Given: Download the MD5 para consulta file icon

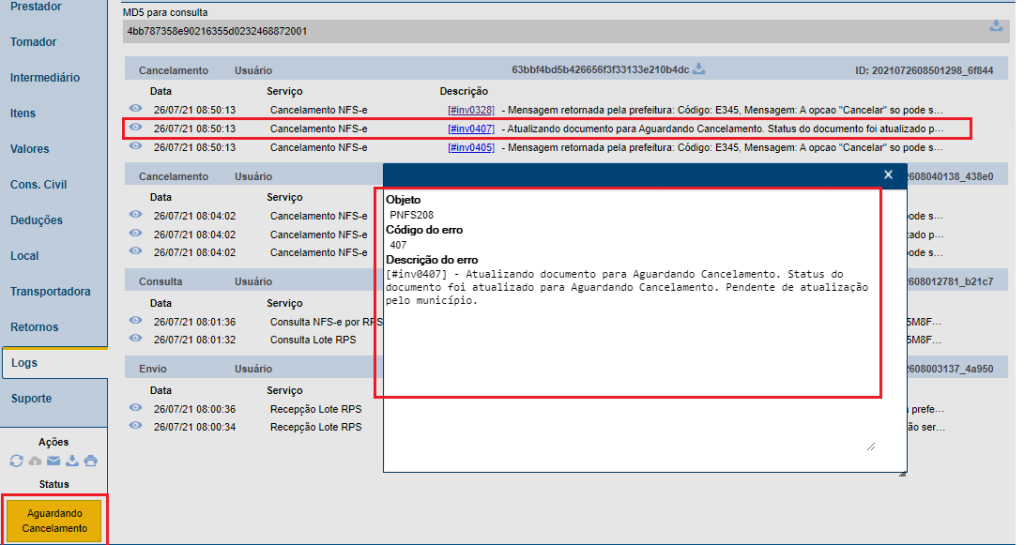Looking at the screenshot, I should 996,26.
